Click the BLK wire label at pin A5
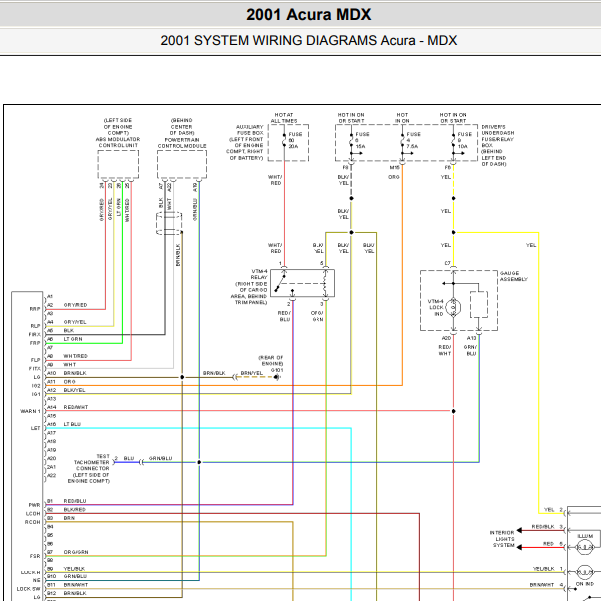Image resolution: width=601 pixels, height=601 pixels. (x=69, y=330)
